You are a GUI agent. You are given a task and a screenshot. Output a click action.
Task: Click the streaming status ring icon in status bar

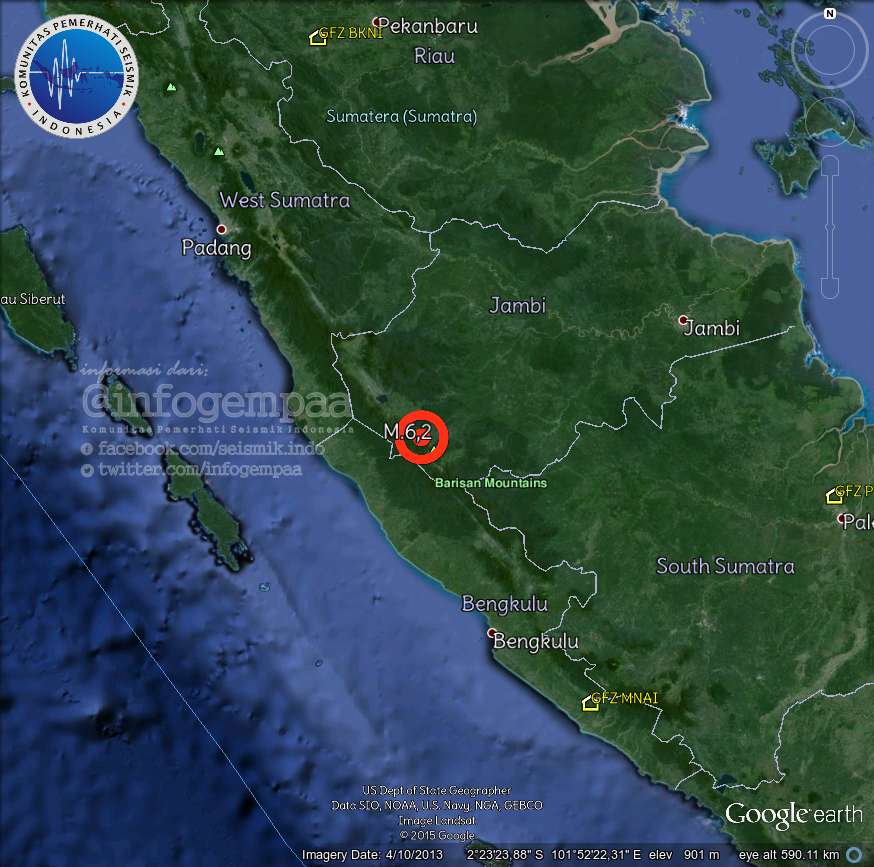point(854,854)
